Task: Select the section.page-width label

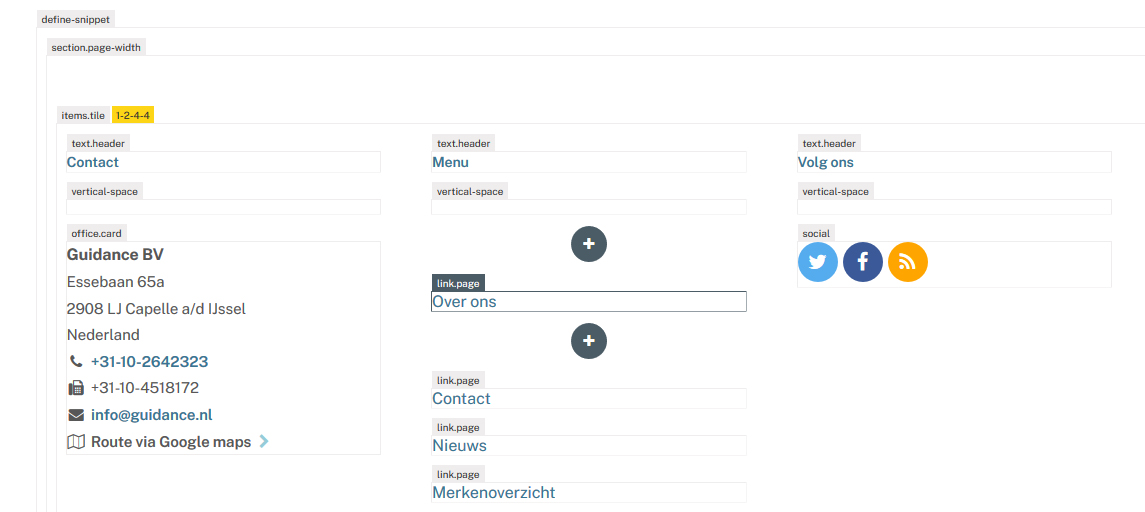Action: [x=96, y=47]
